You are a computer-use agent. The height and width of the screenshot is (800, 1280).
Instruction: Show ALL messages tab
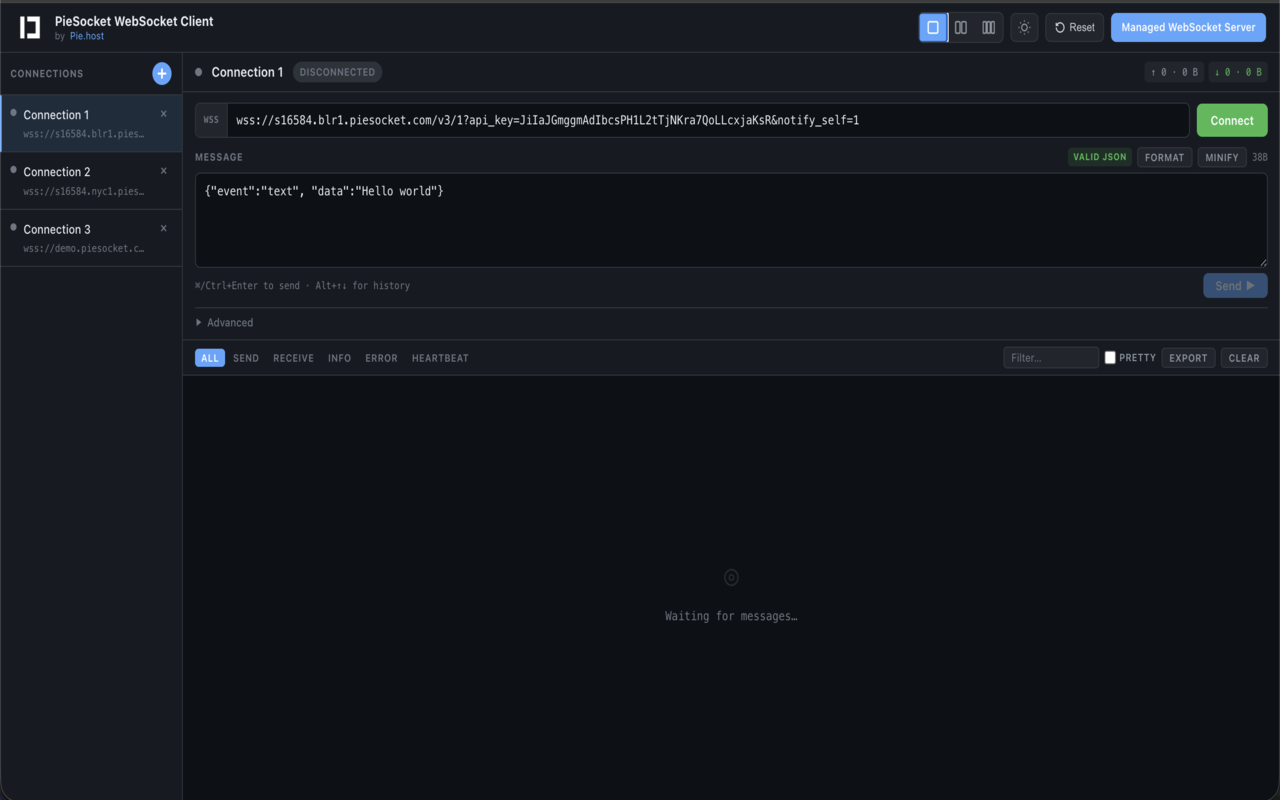[210, 358]
